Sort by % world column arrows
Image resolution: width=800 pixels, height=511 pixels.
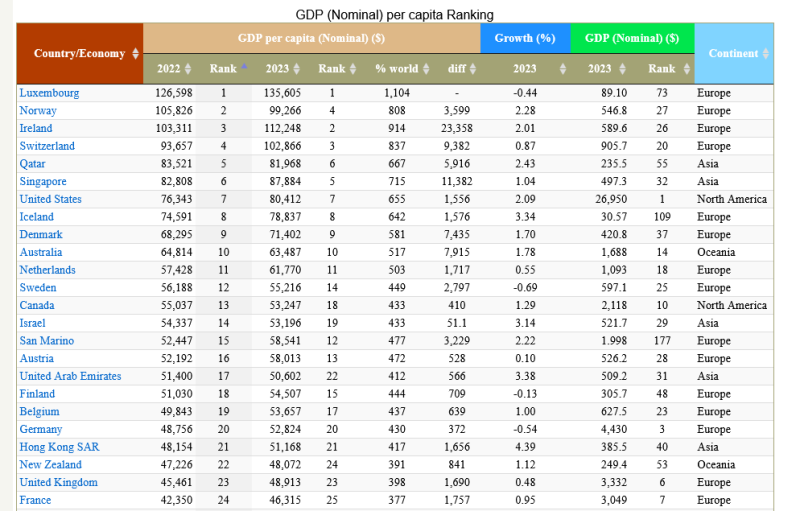tap(426, 69)
